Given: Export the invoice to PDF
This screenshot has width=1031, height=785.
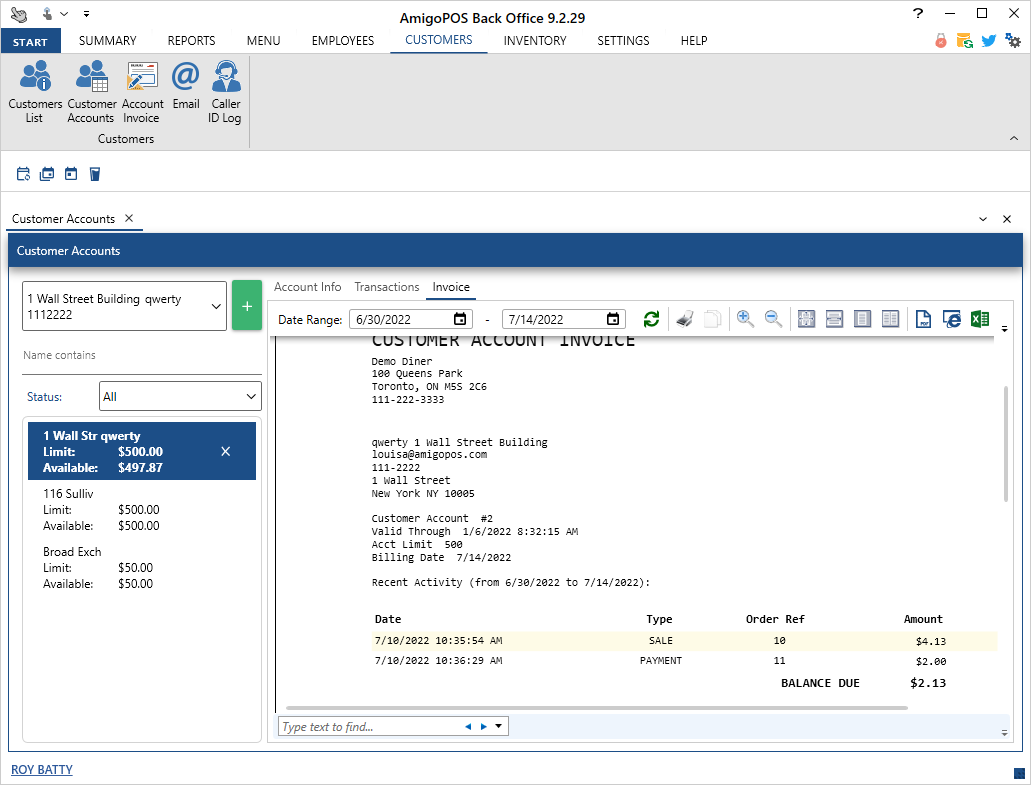Looking at the screenshot, I should (924, 319).
